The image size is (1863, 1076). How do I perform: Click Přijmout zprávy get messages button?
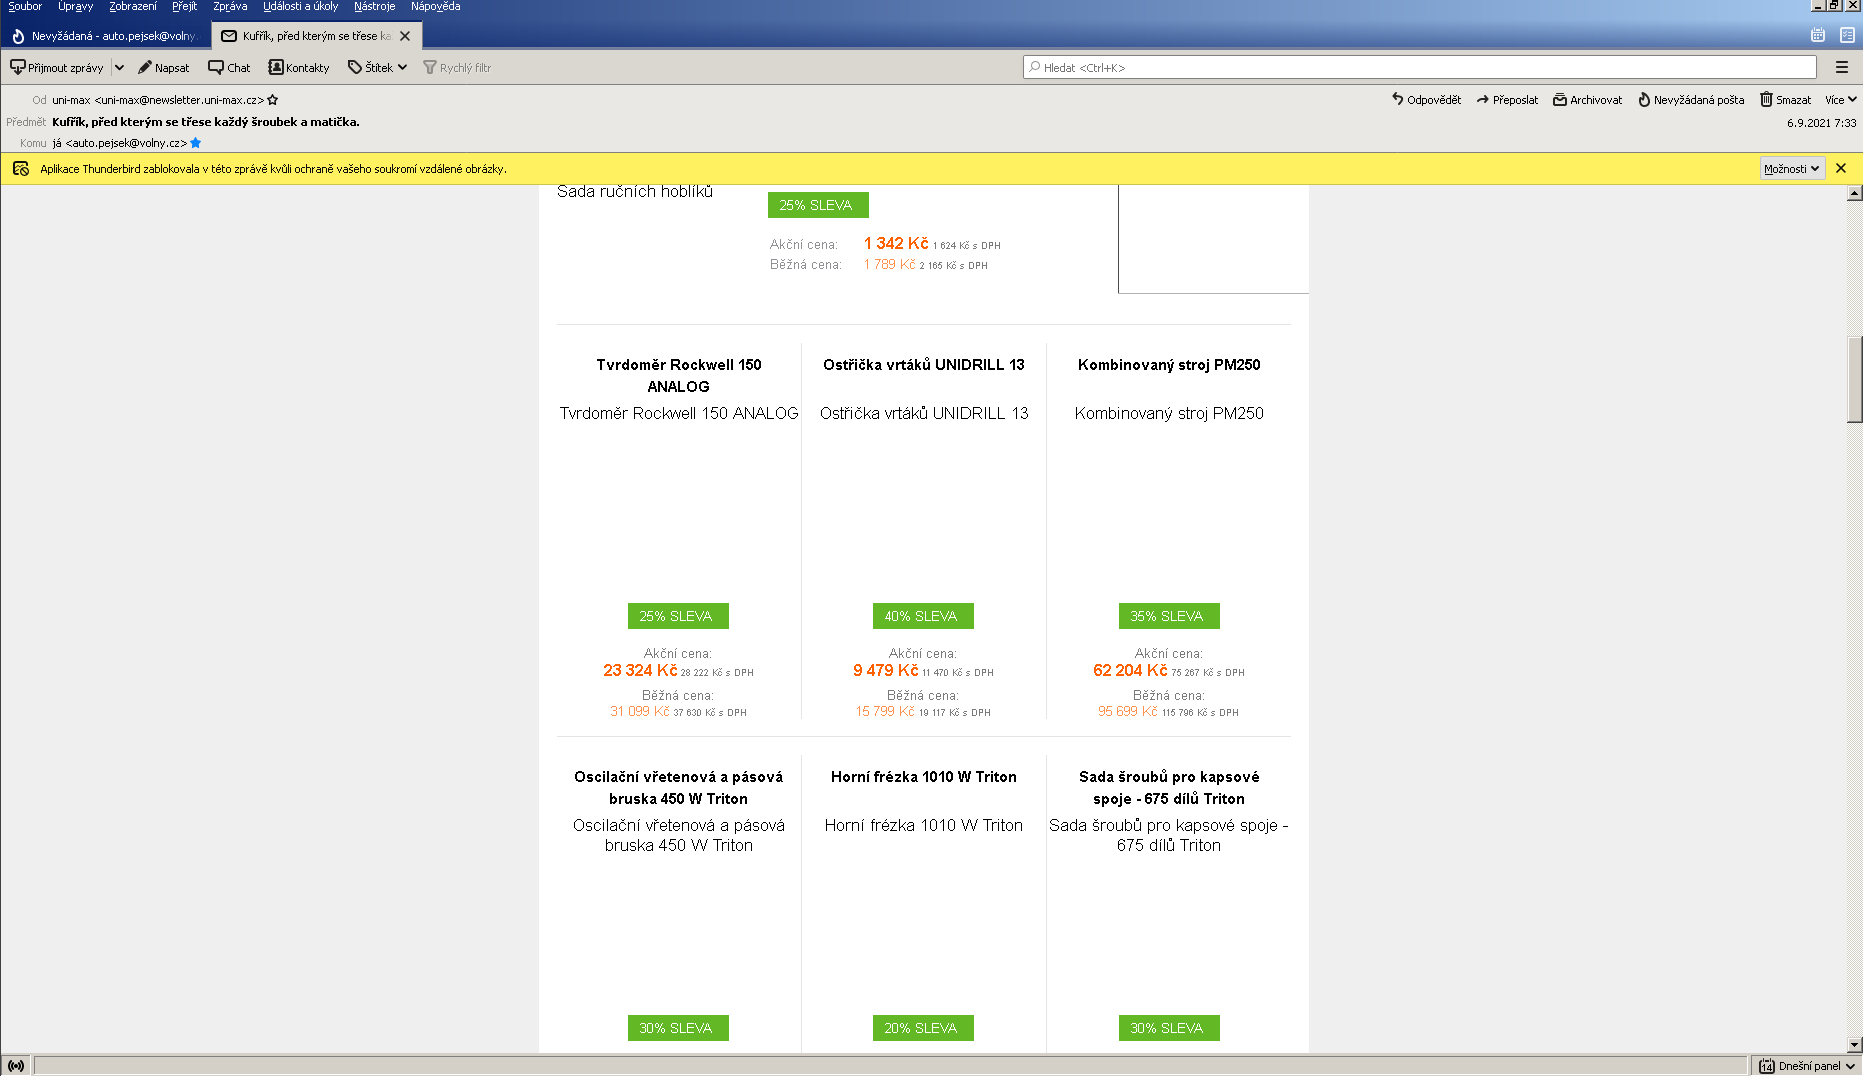point(57,68)
